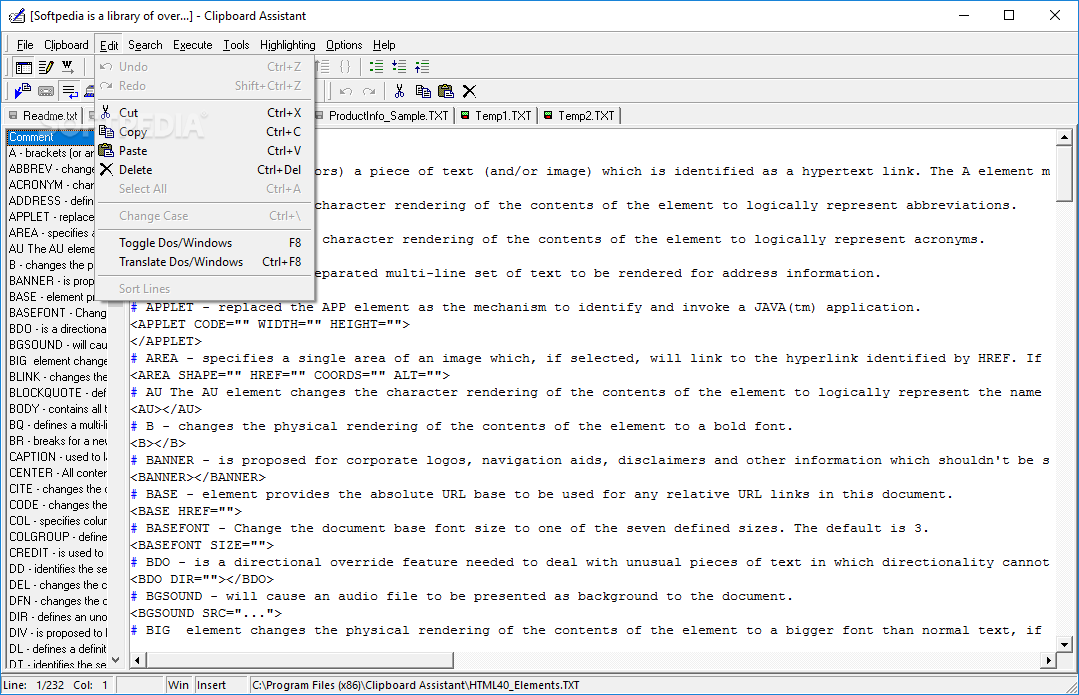Select the 'BASEFONT' list entry
This screenshot has width=1079, height=695.
click(x=58, y=312)
